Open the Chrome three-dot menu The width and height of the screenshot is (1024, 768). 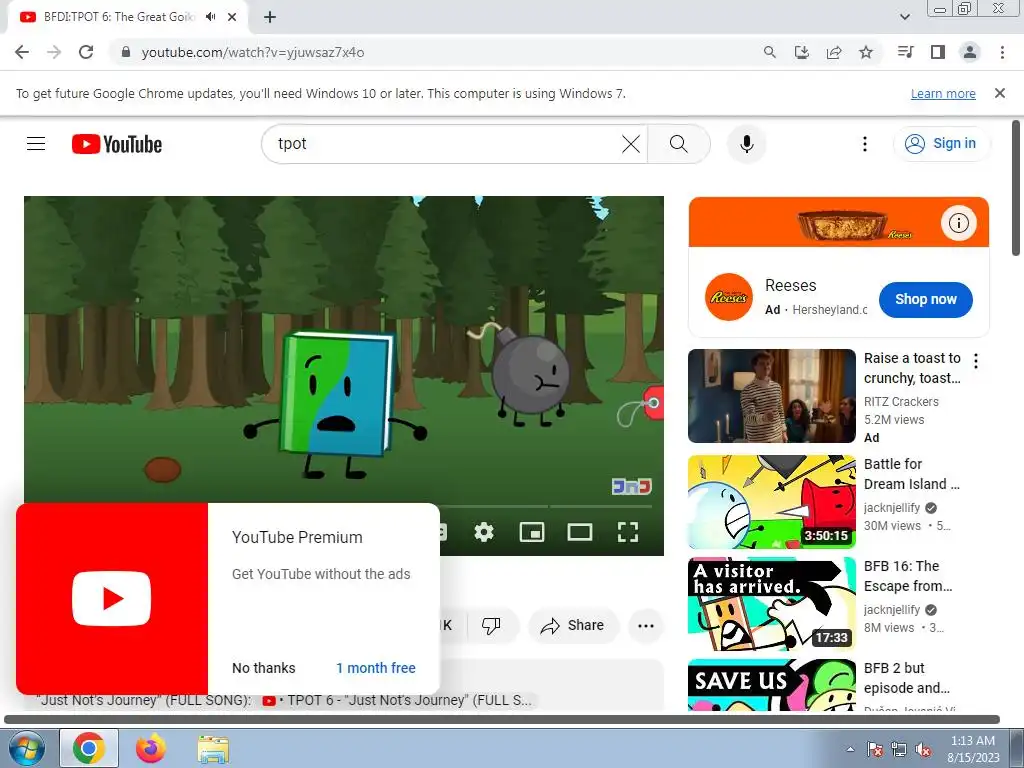[1002, 52]
